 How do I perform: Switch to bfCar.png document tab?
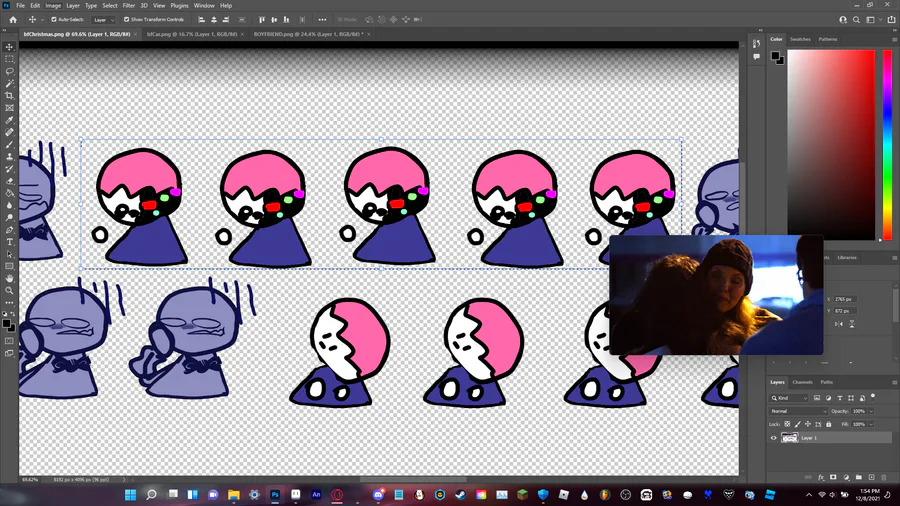(192, 34)
